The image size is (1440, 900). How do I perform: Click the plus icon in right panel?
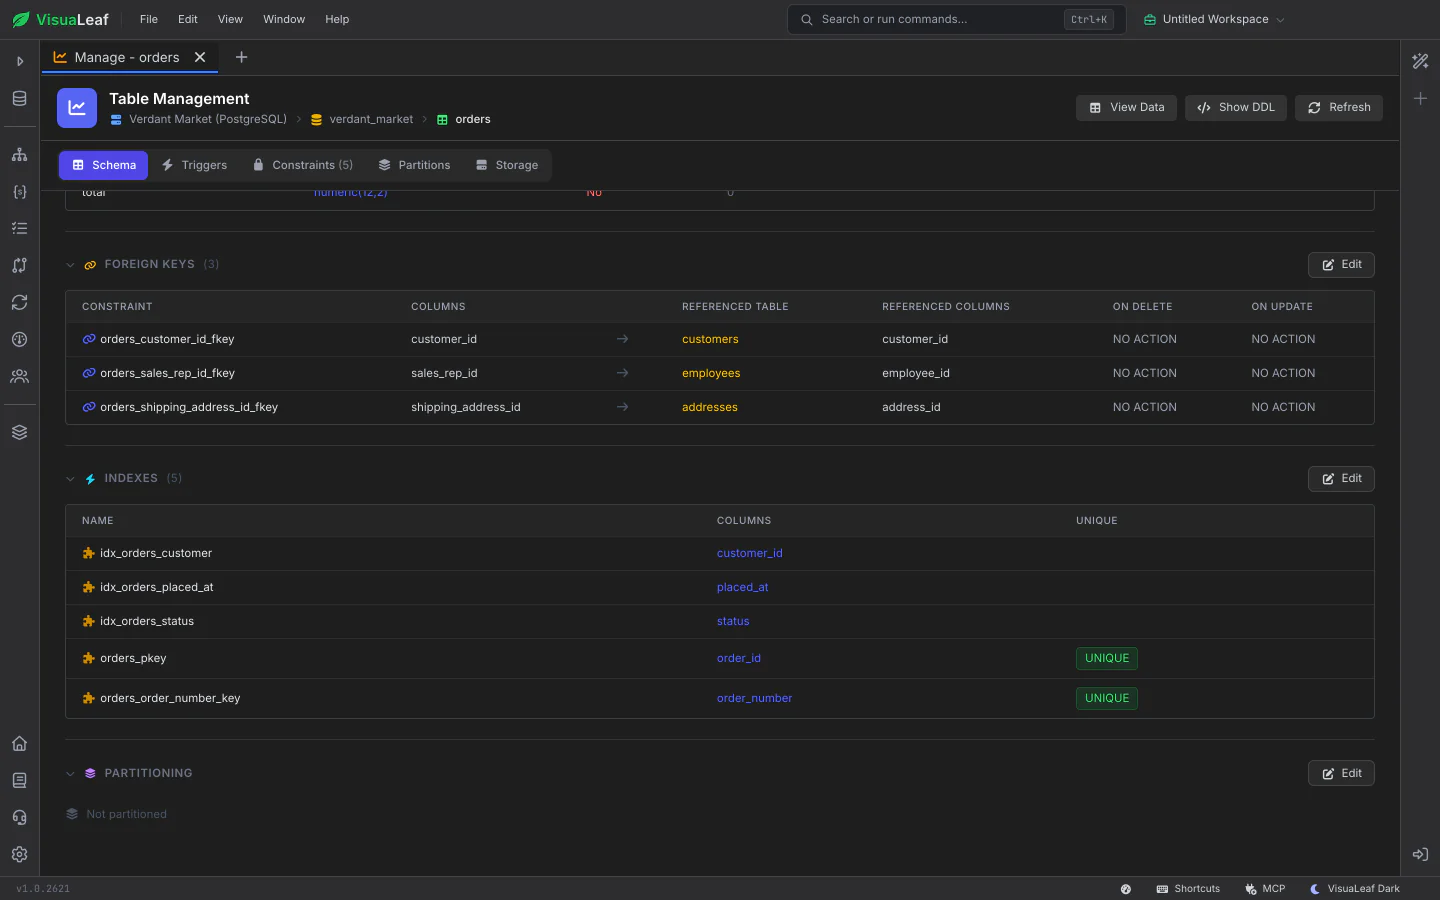point(1420,98)
